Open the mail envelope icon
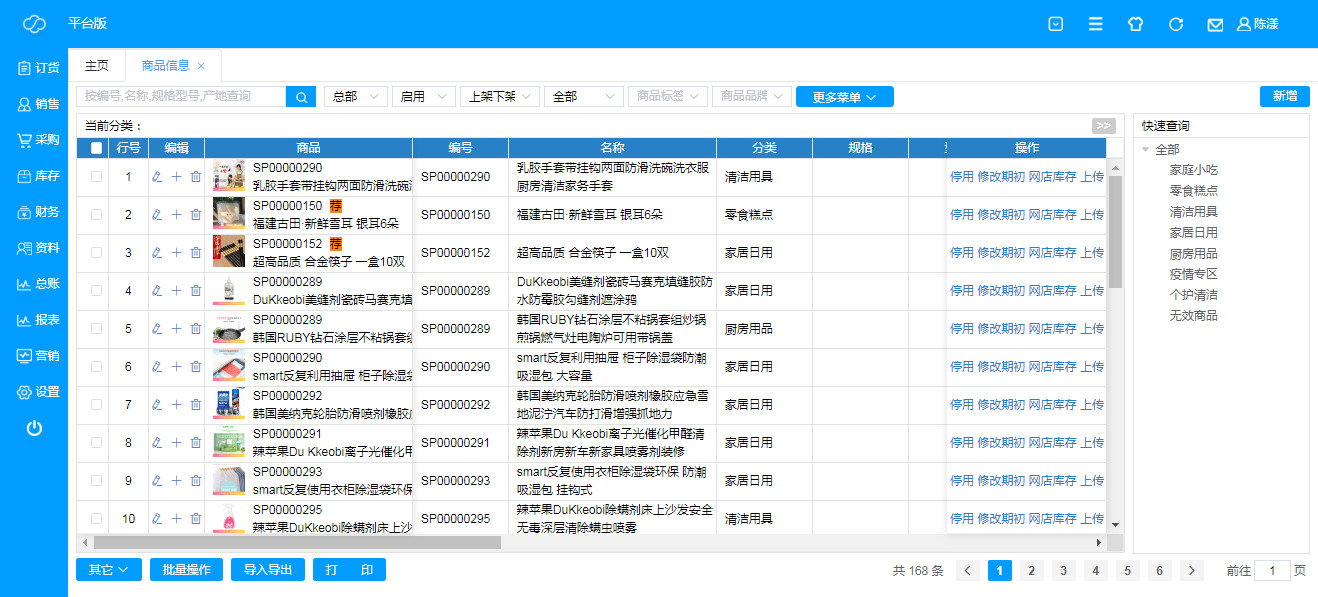Viewport: 1318px width, 597px height. pyautogui.click(x=1215, y=24)
